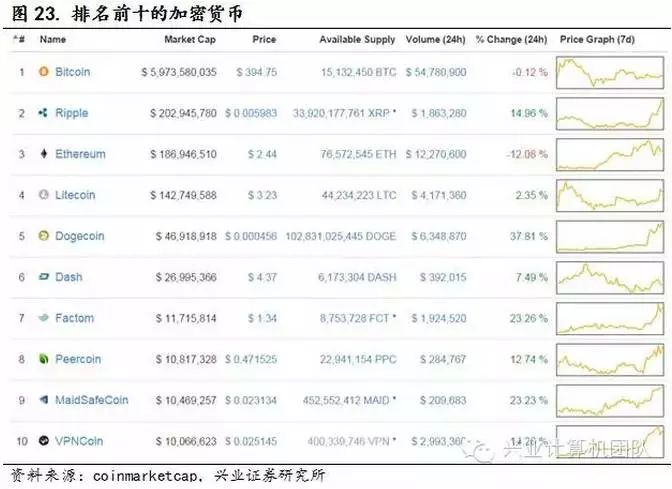Viewport: 672px width, 489px height.
Task: Open Dogecoin 7-day price graph thumbnail
Action: [610, 237]
